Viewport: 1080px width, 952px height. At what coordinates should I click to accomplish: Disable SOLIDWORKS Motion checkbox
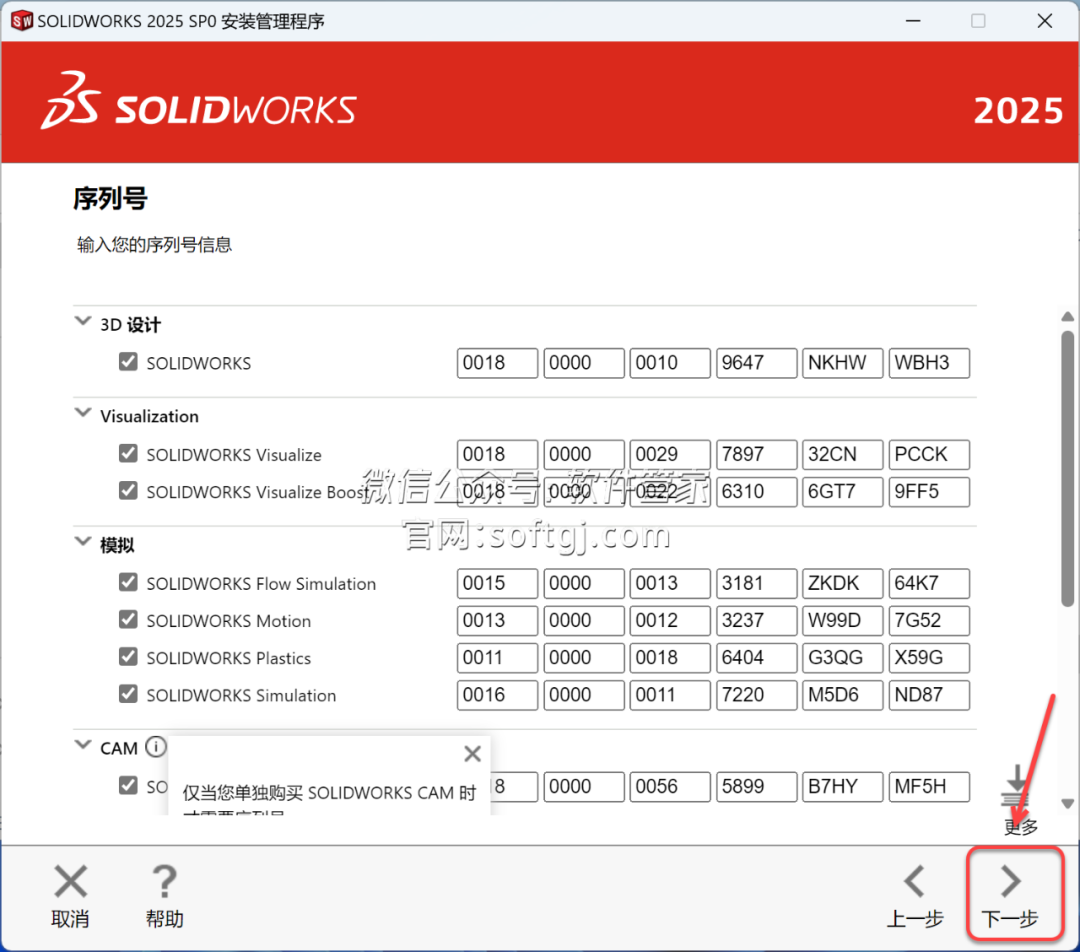128,619
